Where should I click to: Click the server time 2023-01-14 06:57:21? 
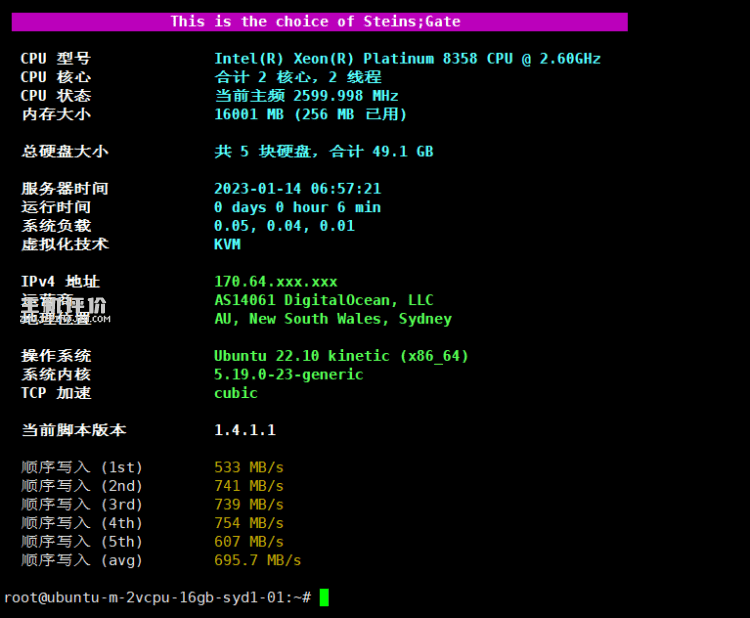[x=297, y=189]
